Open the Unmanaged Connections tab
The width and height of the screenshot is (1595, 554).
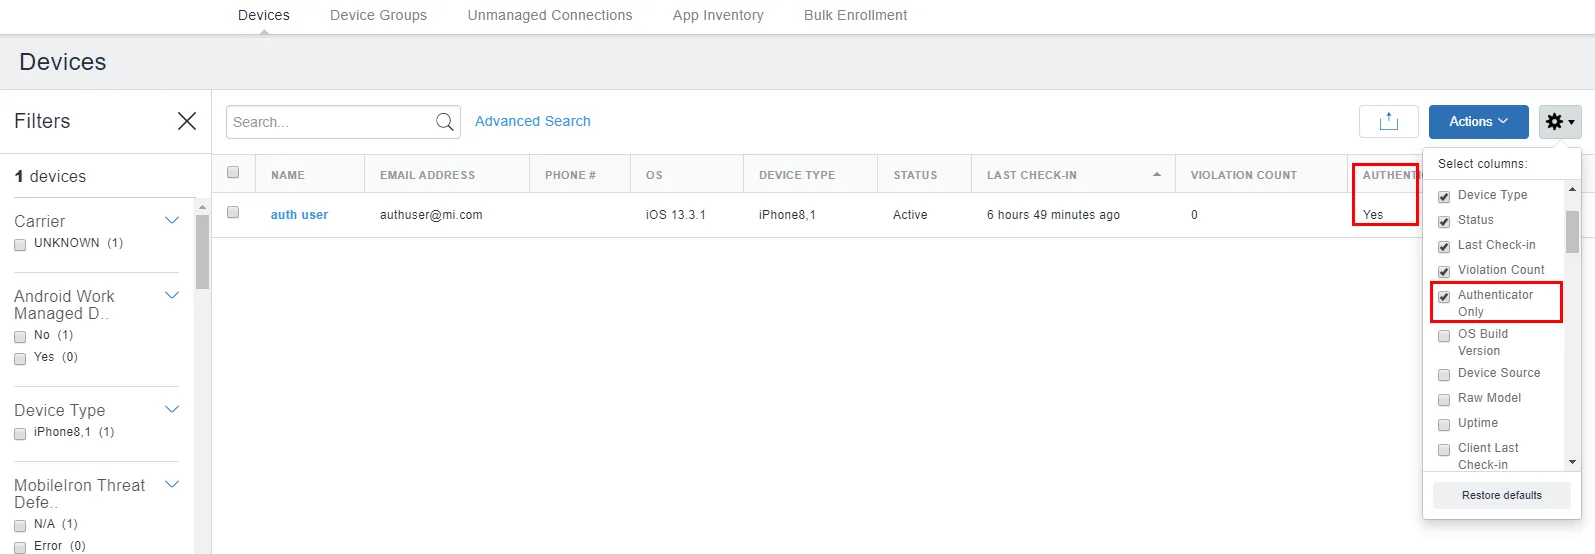pyautogui.click(x=550, y=15)
